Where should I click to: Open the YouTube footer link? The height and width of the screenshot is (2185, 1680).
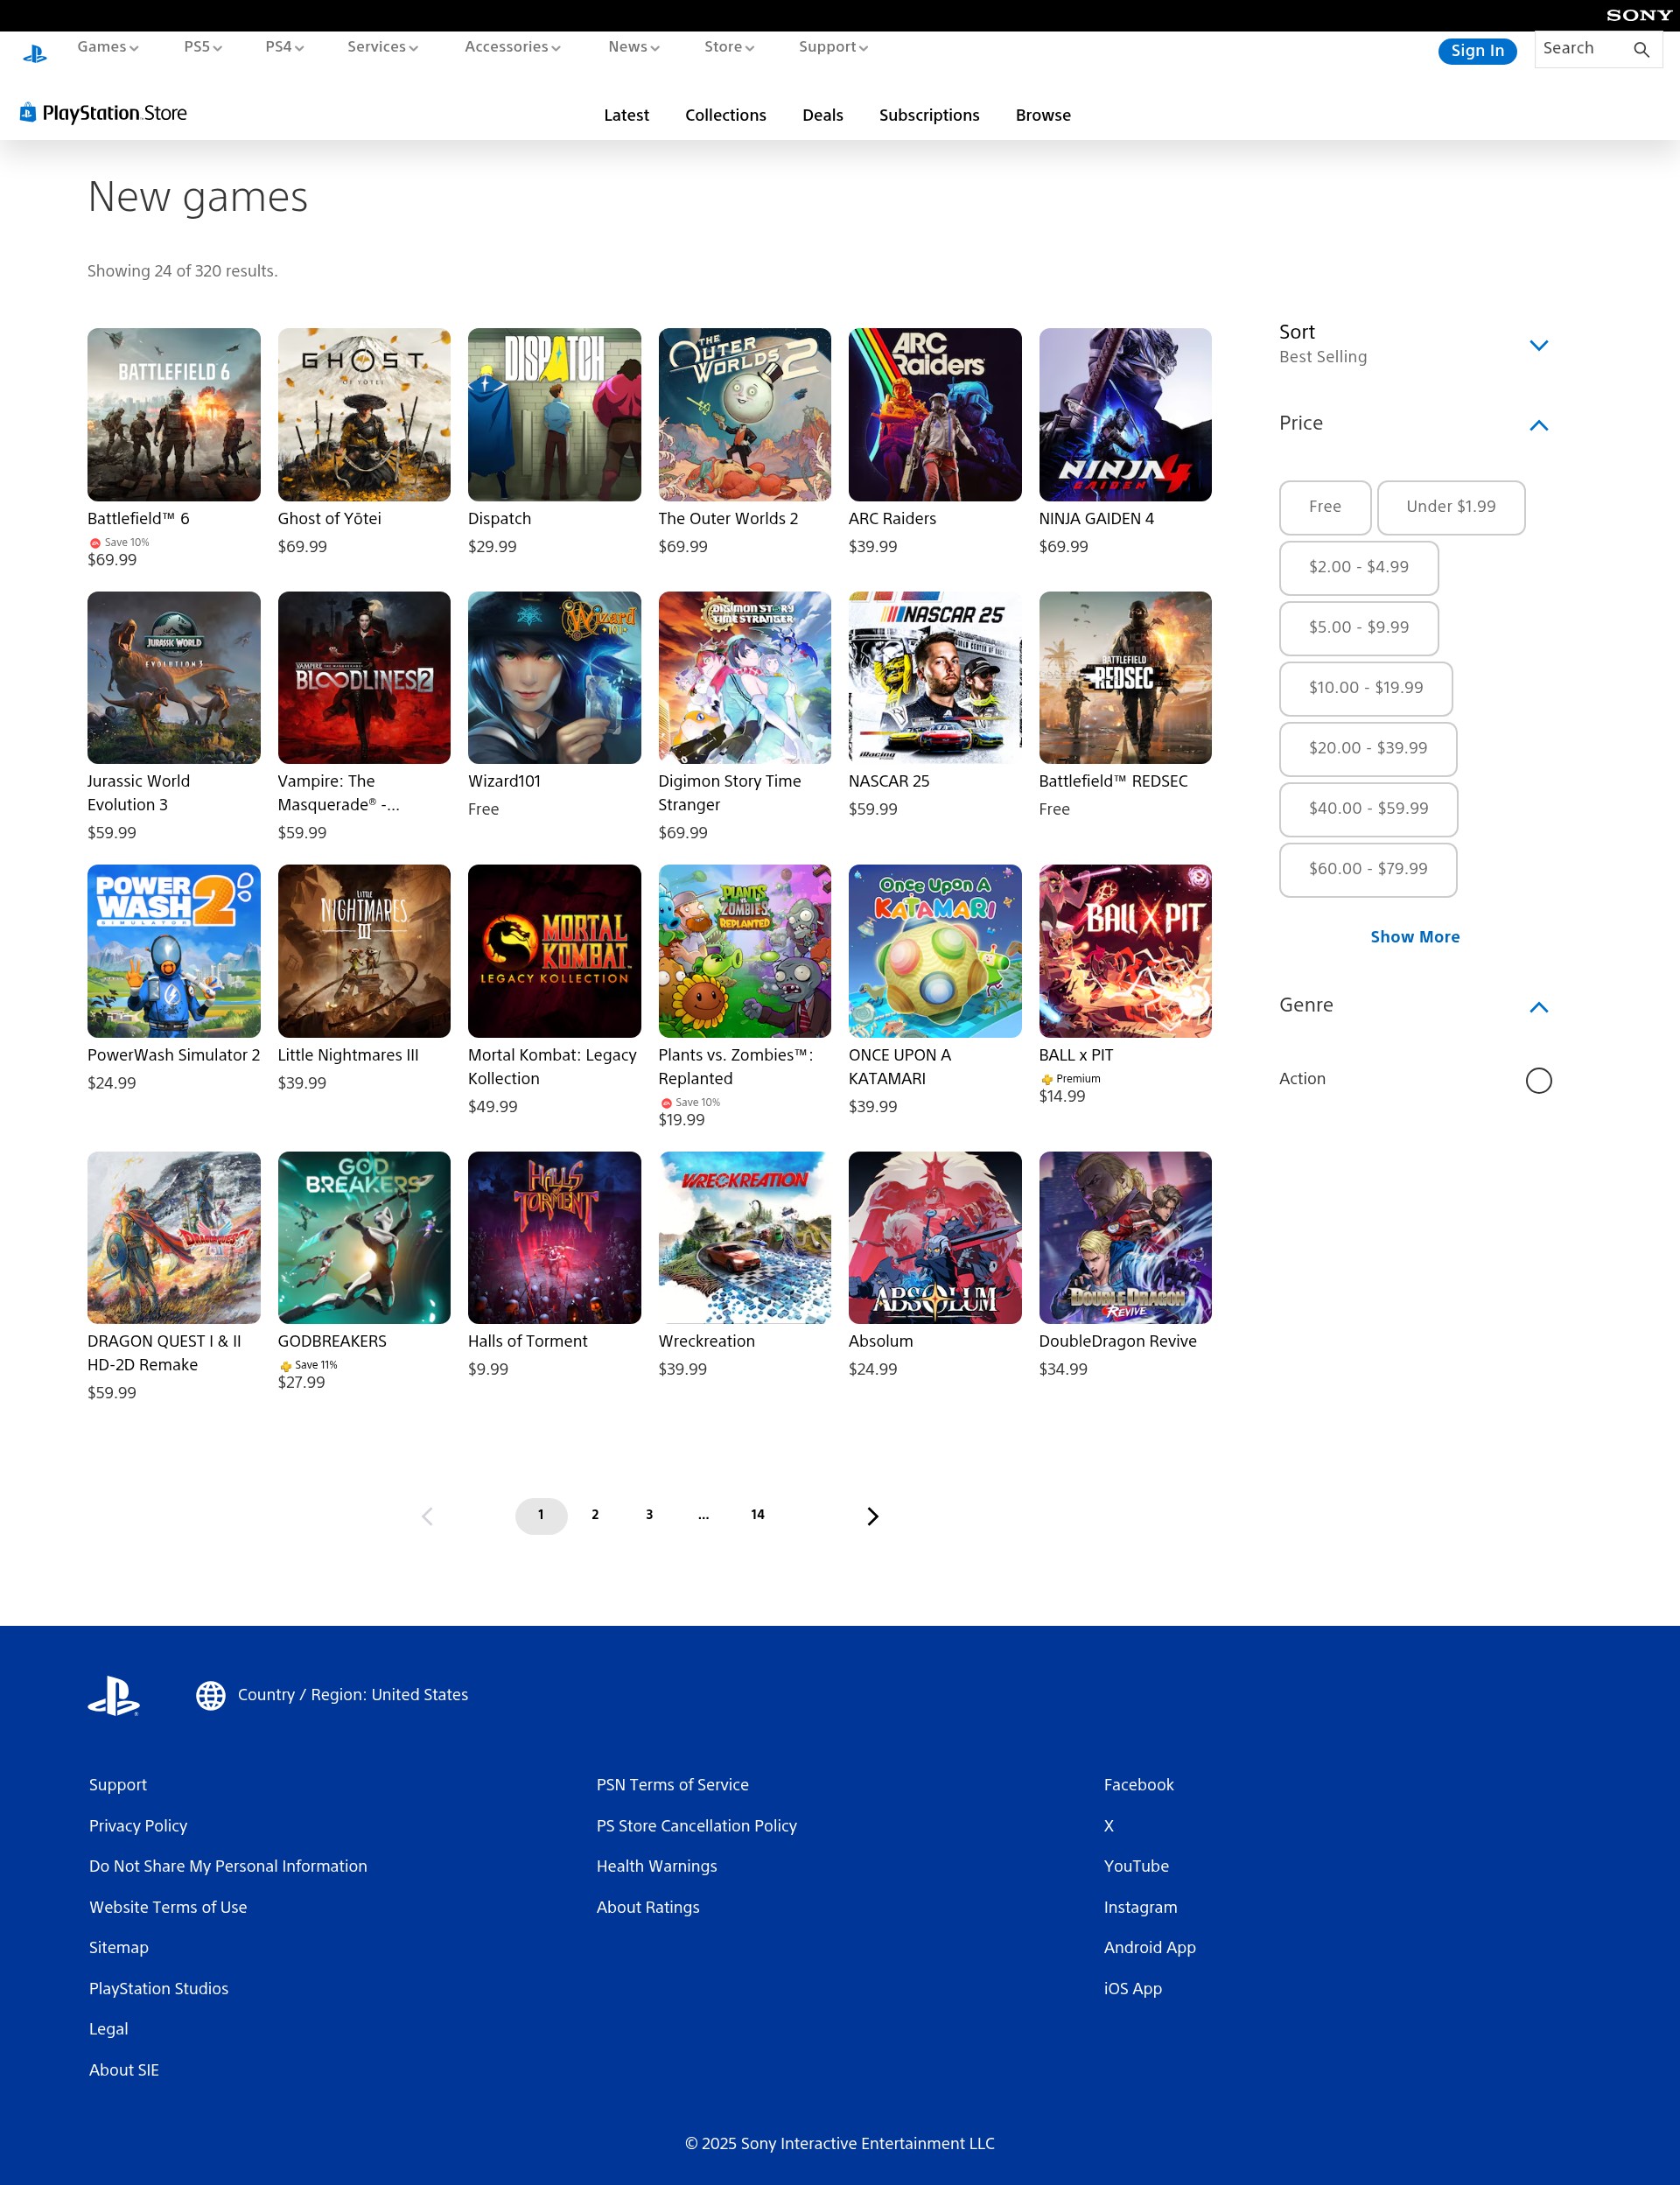pos(1136,1866)
